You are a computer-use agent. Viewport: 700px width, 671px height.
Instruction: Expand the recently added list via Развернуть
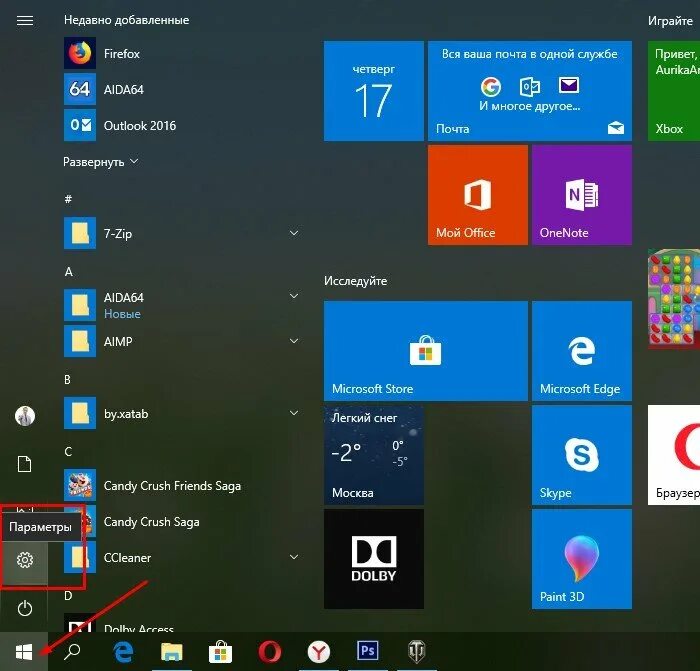click(x=101, y=162)
